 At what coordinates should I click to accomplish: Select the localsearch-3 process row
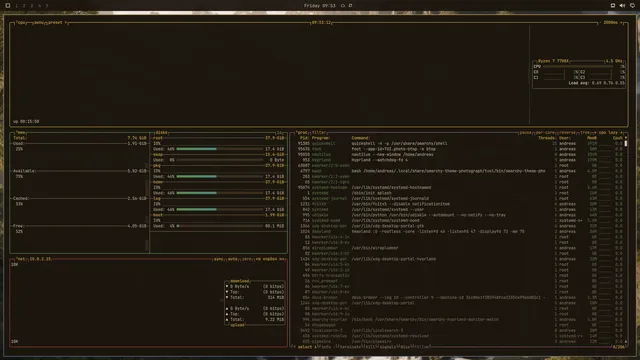tap(459, 331)
